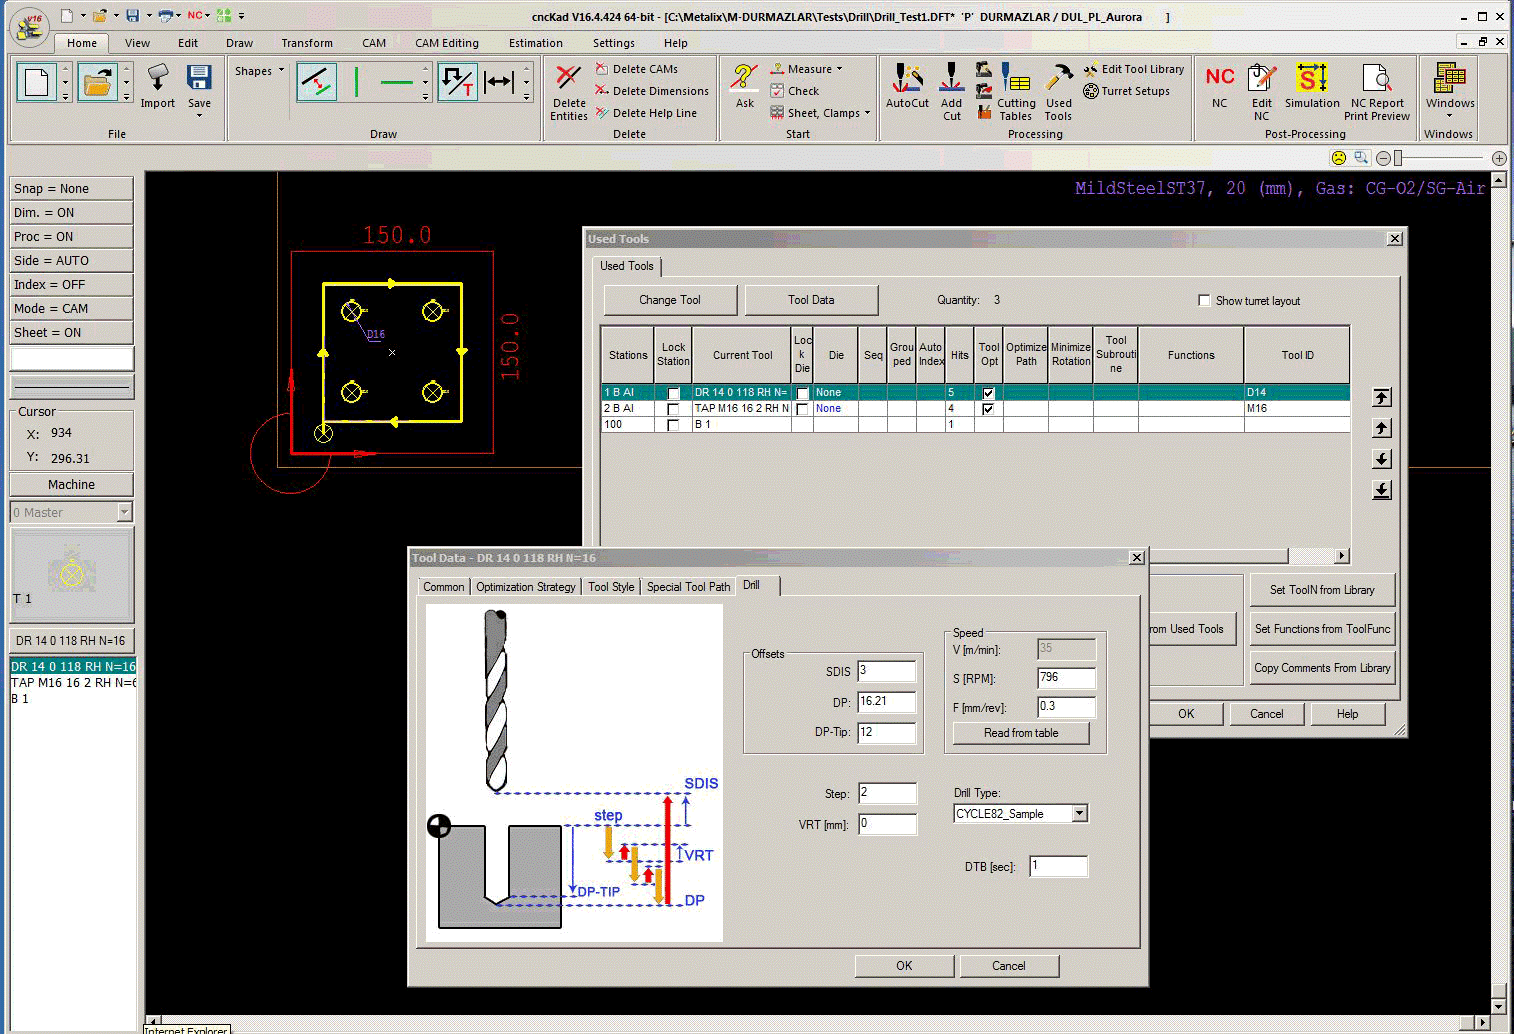The height and width of the screenshot is (1034, 1514).
Task: Open the CAM Editing ribbon tab
Action: click(446, 43)
